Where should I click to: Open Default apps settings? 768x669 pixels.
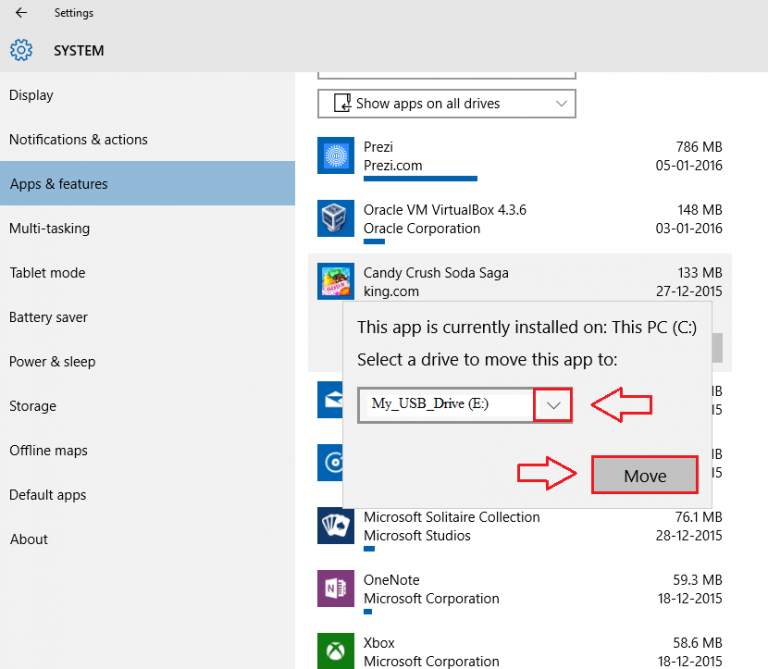tap(48, 495)
